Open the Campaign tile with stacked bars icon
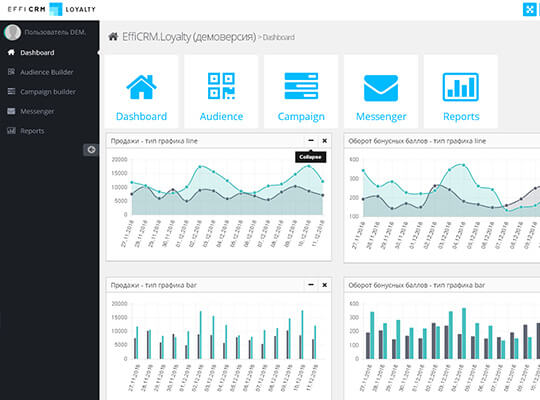Image resolution: width=540 pixels, height=400 pixels. 301,92
